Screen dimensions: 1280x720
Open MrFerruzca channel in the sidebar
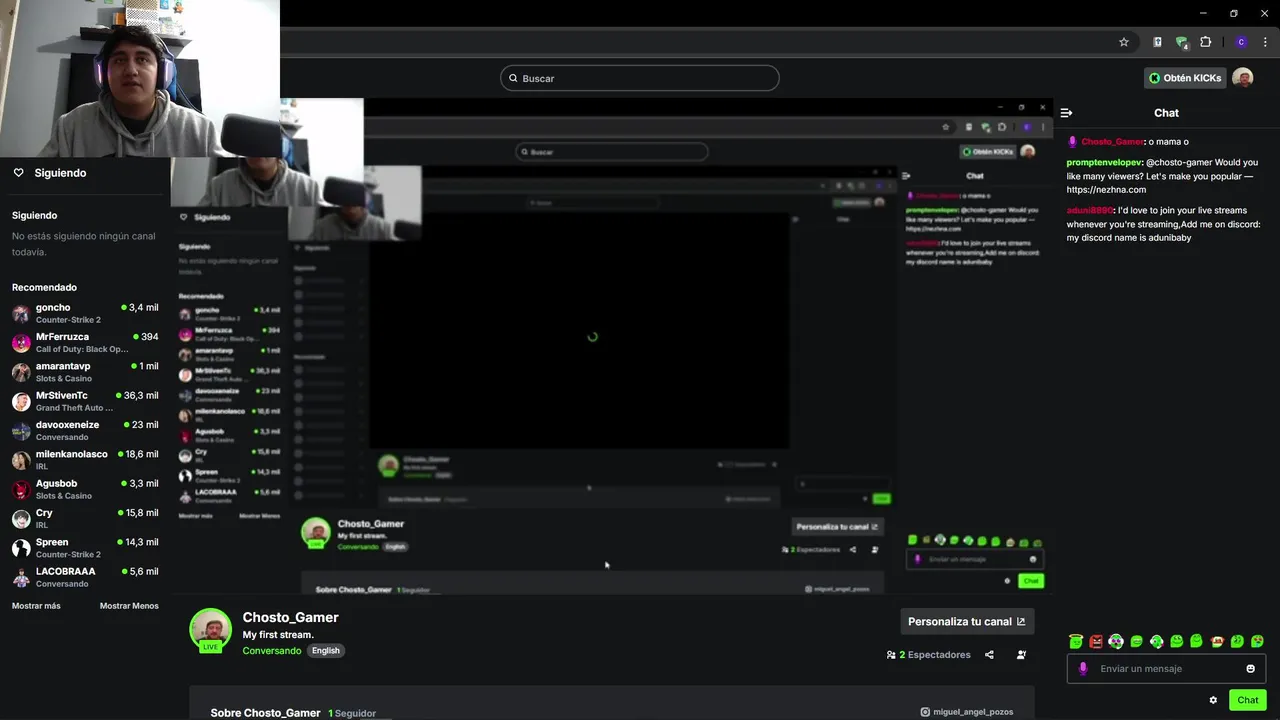[85, 343]
